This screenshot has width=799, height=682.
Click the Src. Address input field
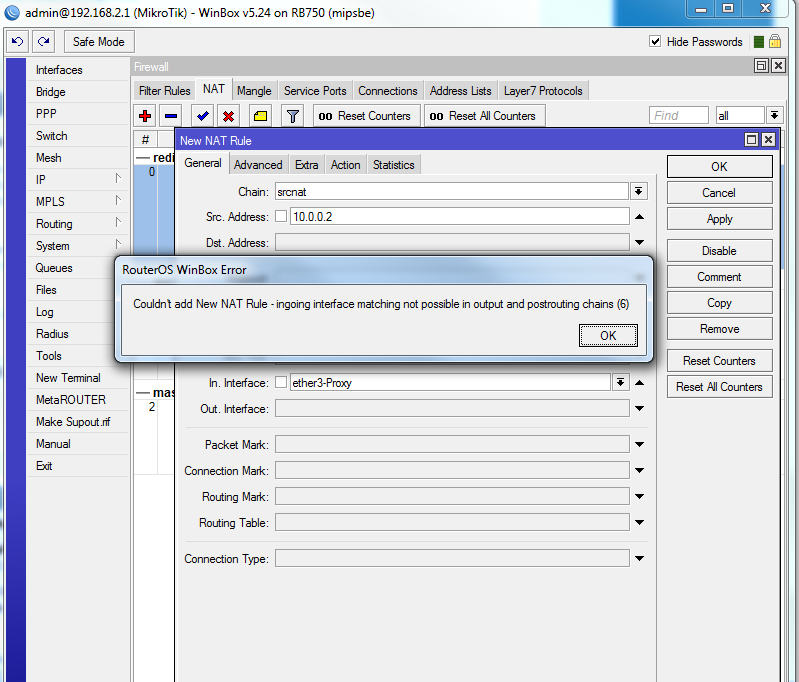460,217
